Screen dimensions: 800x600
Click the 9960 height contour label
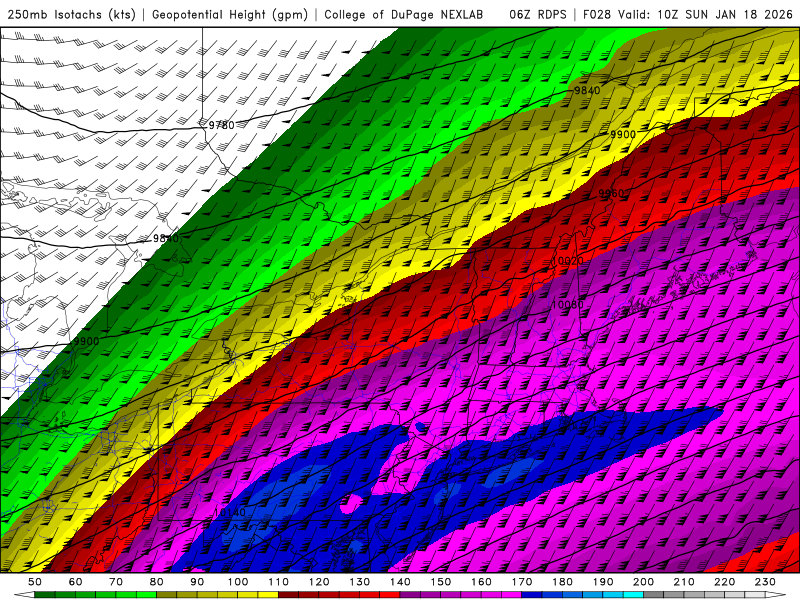(x=611, y=193)
